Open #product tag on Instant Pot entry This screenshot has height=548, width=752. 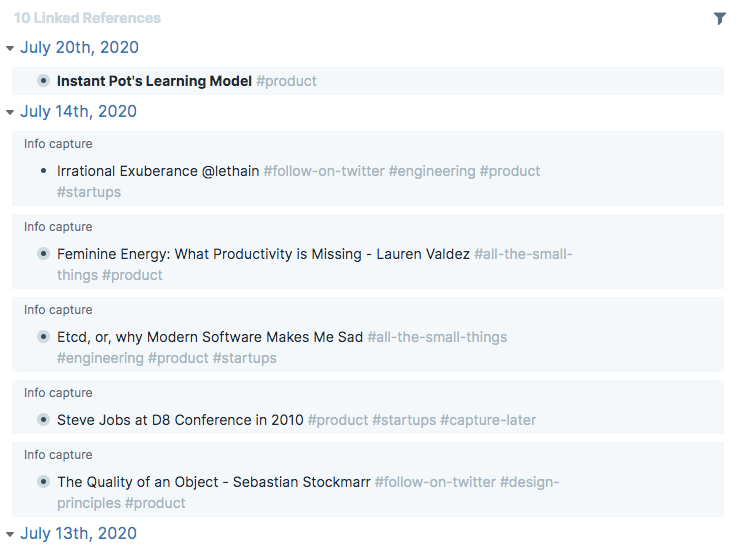(286, 81)
